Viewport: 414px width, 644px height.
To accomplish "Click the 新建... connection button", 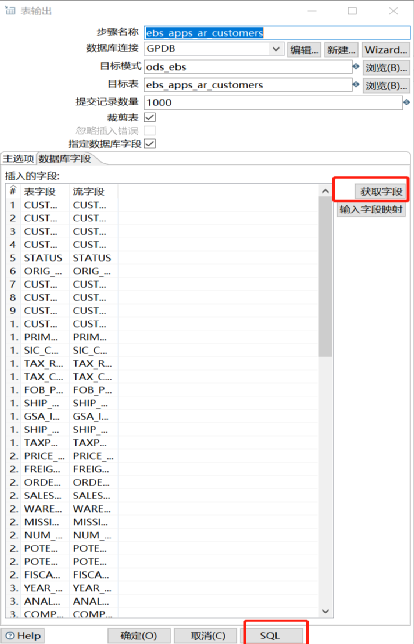I will [x=341, y=50].
